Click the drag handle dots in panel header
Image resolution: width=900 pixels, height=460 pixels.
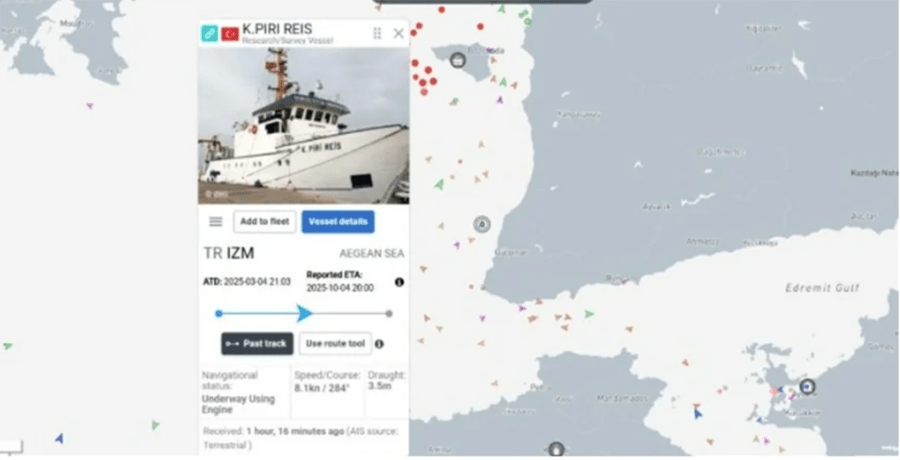coord(377,33)
